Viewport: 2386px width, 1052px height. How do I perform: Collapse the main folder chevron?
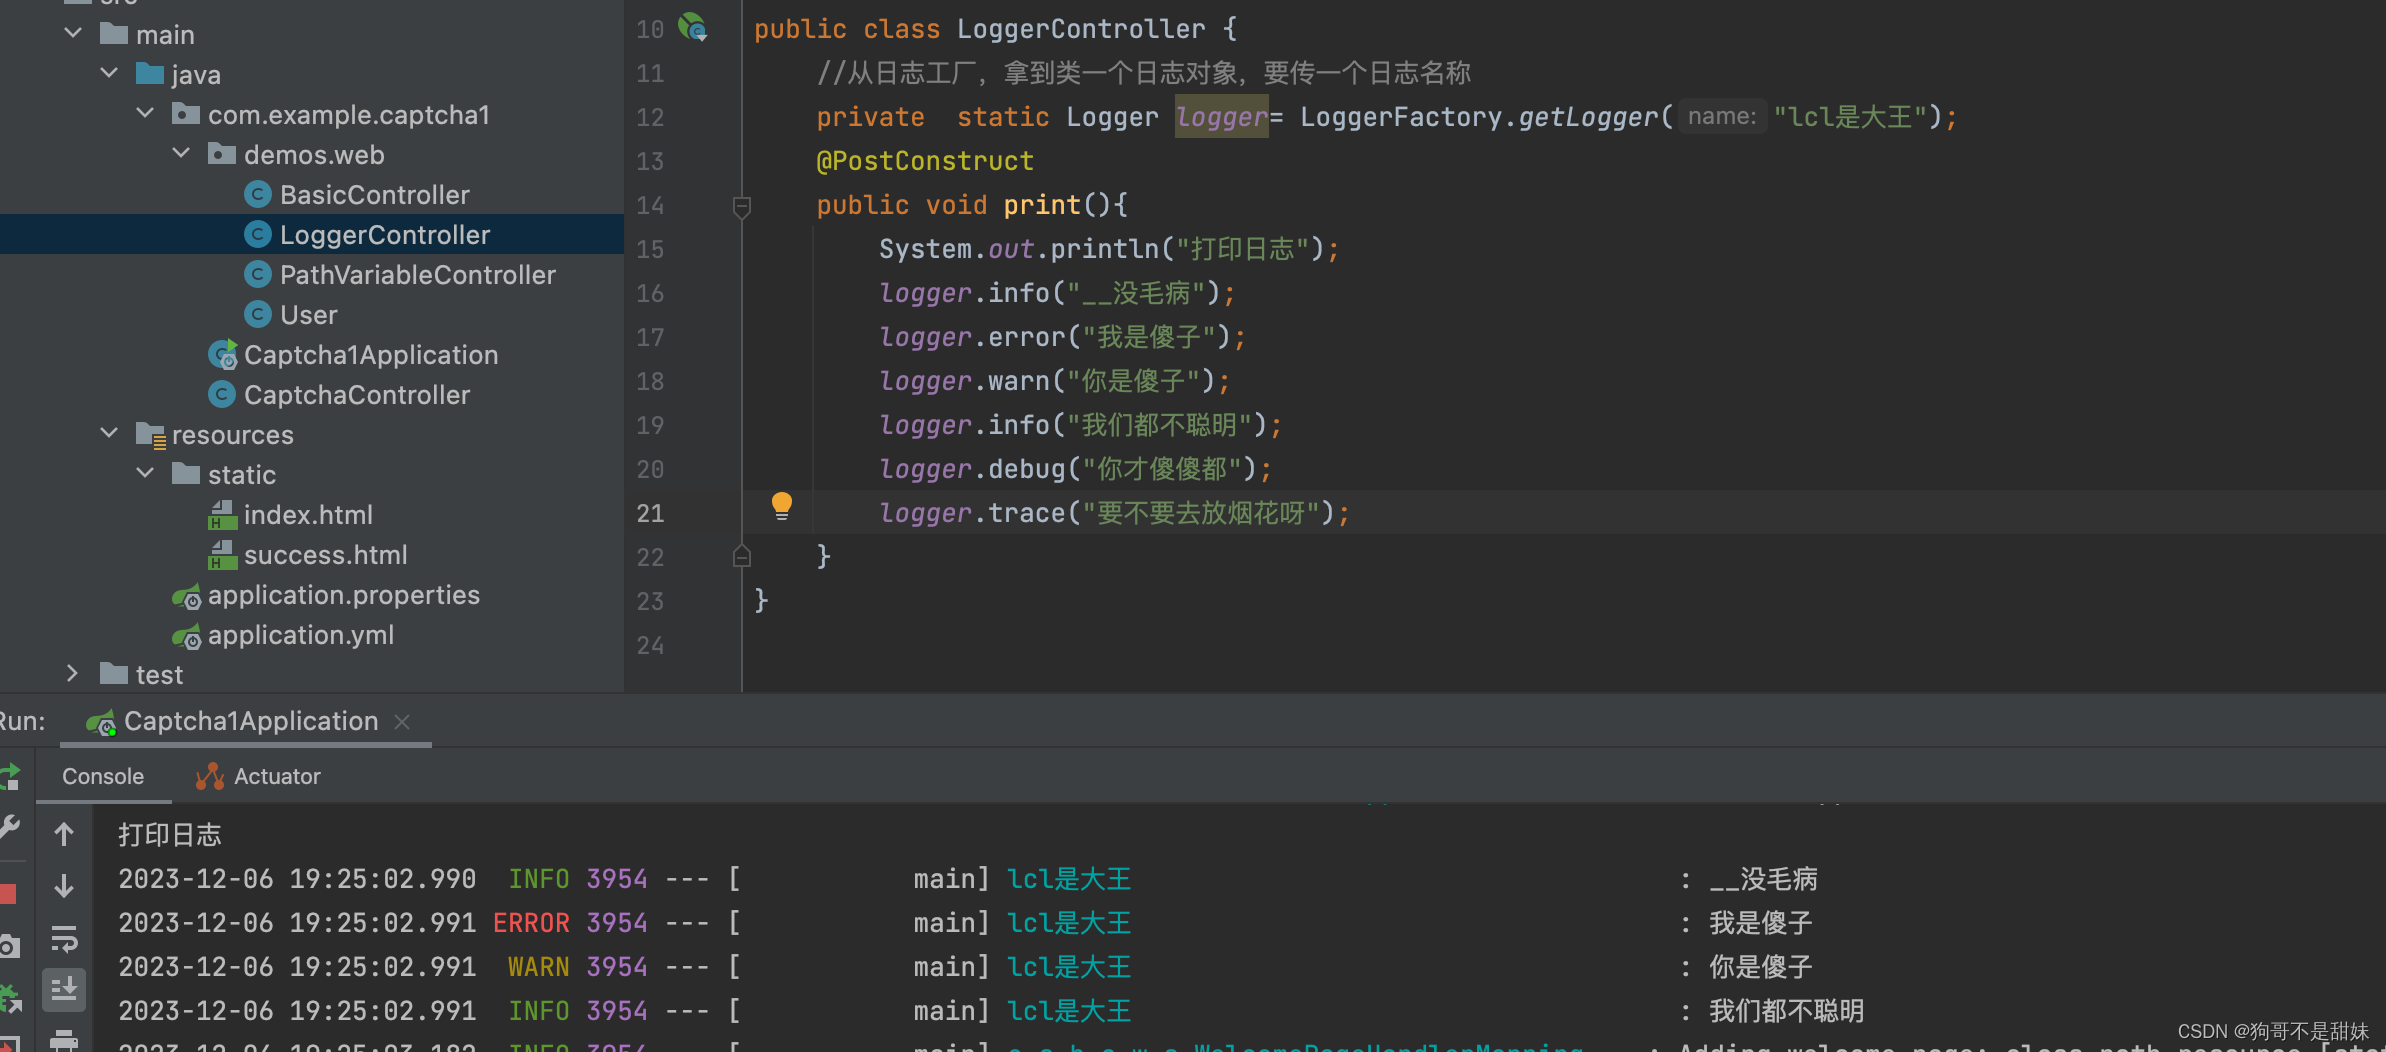[x=73, y=33]
